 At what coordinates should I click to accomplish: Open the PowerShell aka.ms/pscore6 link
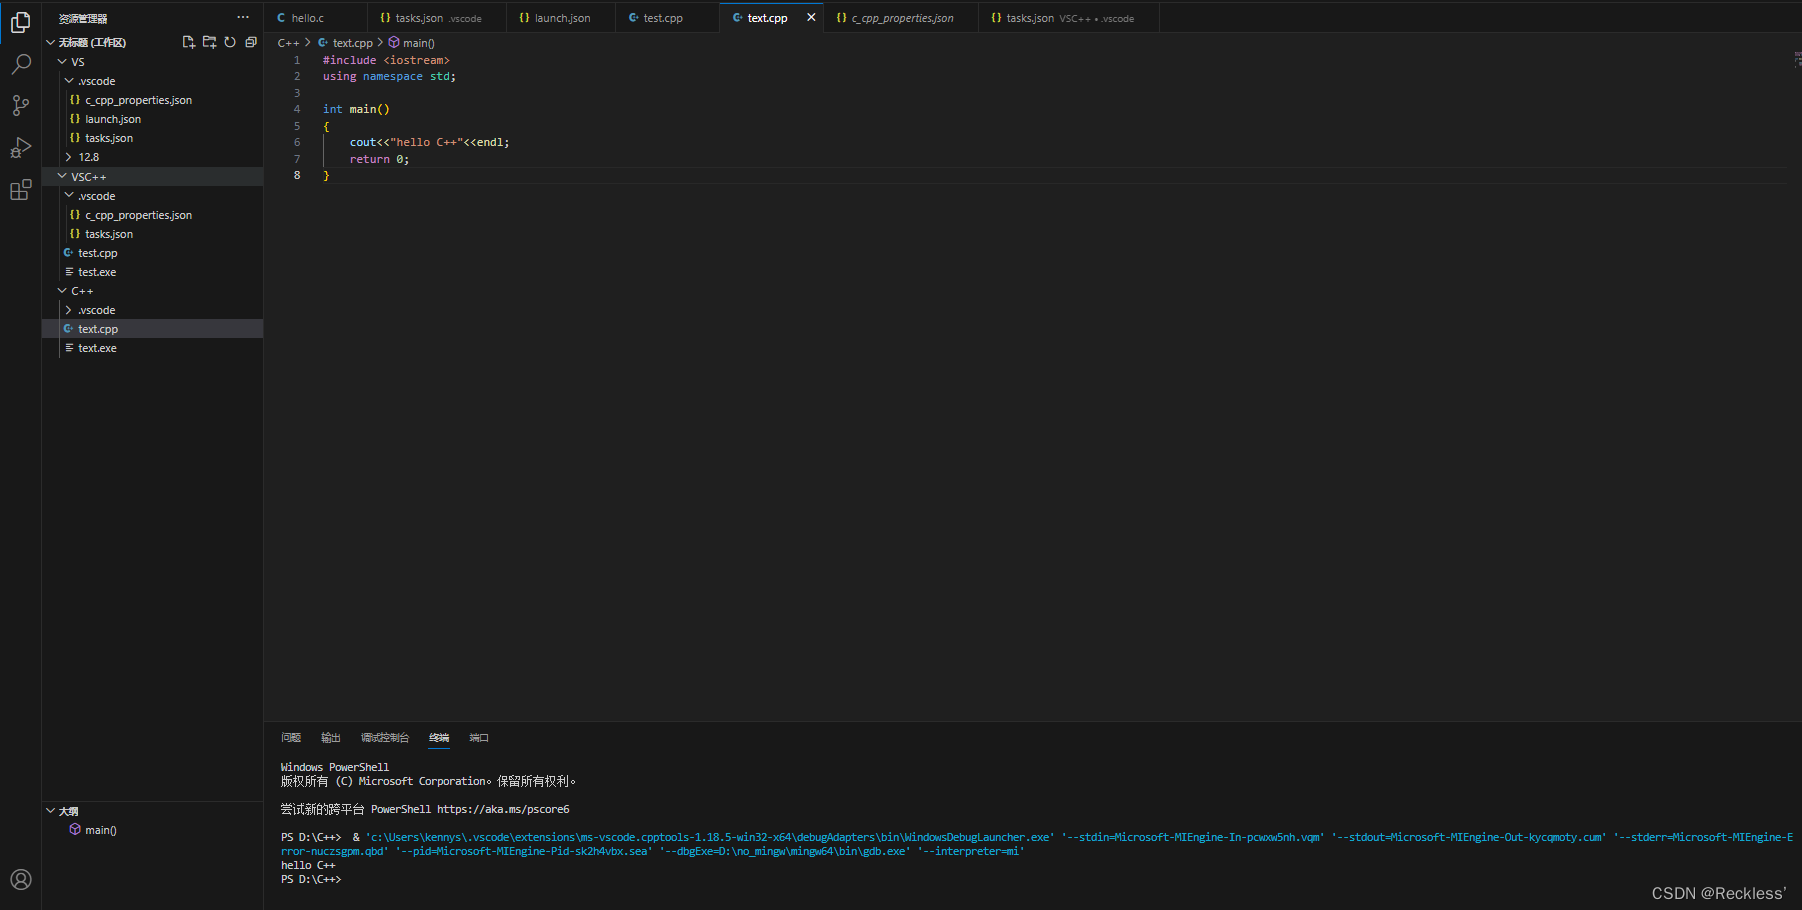tap(504, 809)
